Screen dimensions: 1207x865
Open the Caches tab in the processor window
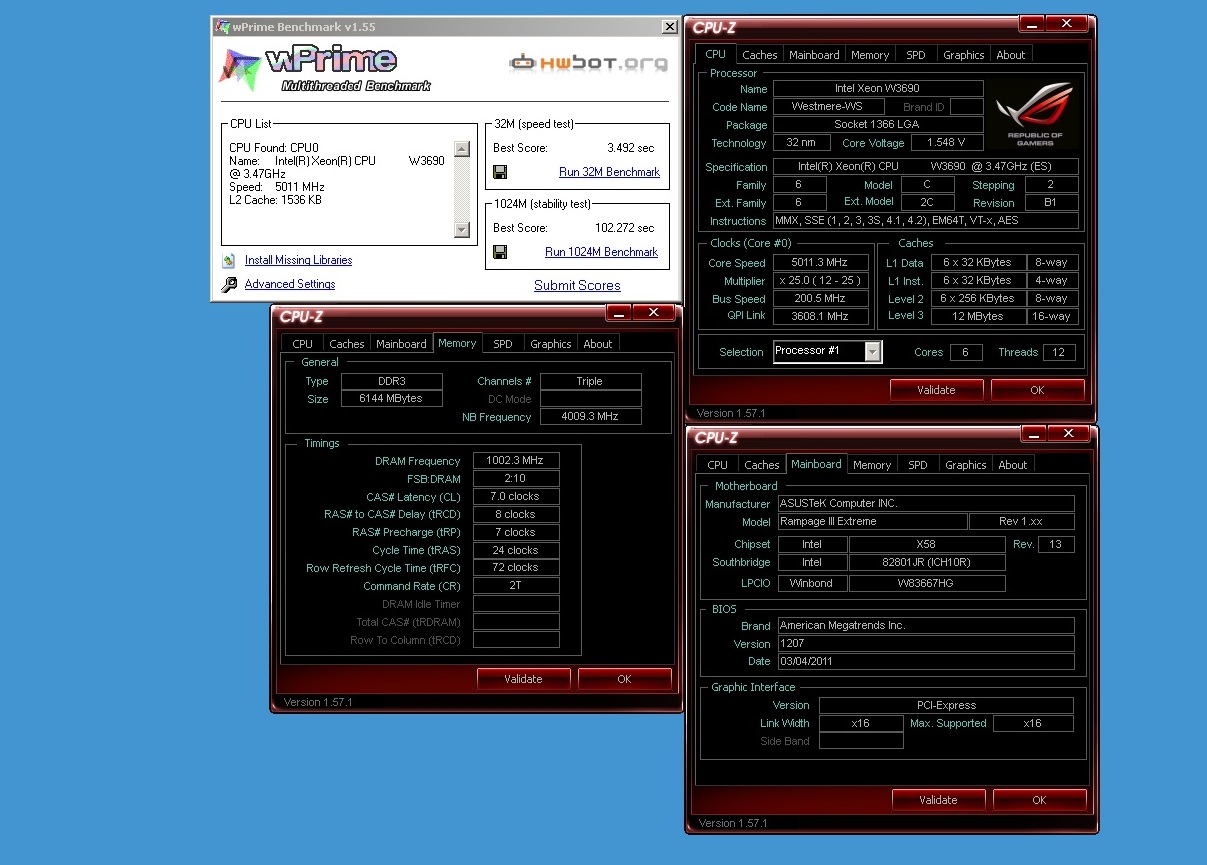pos(760,55)
